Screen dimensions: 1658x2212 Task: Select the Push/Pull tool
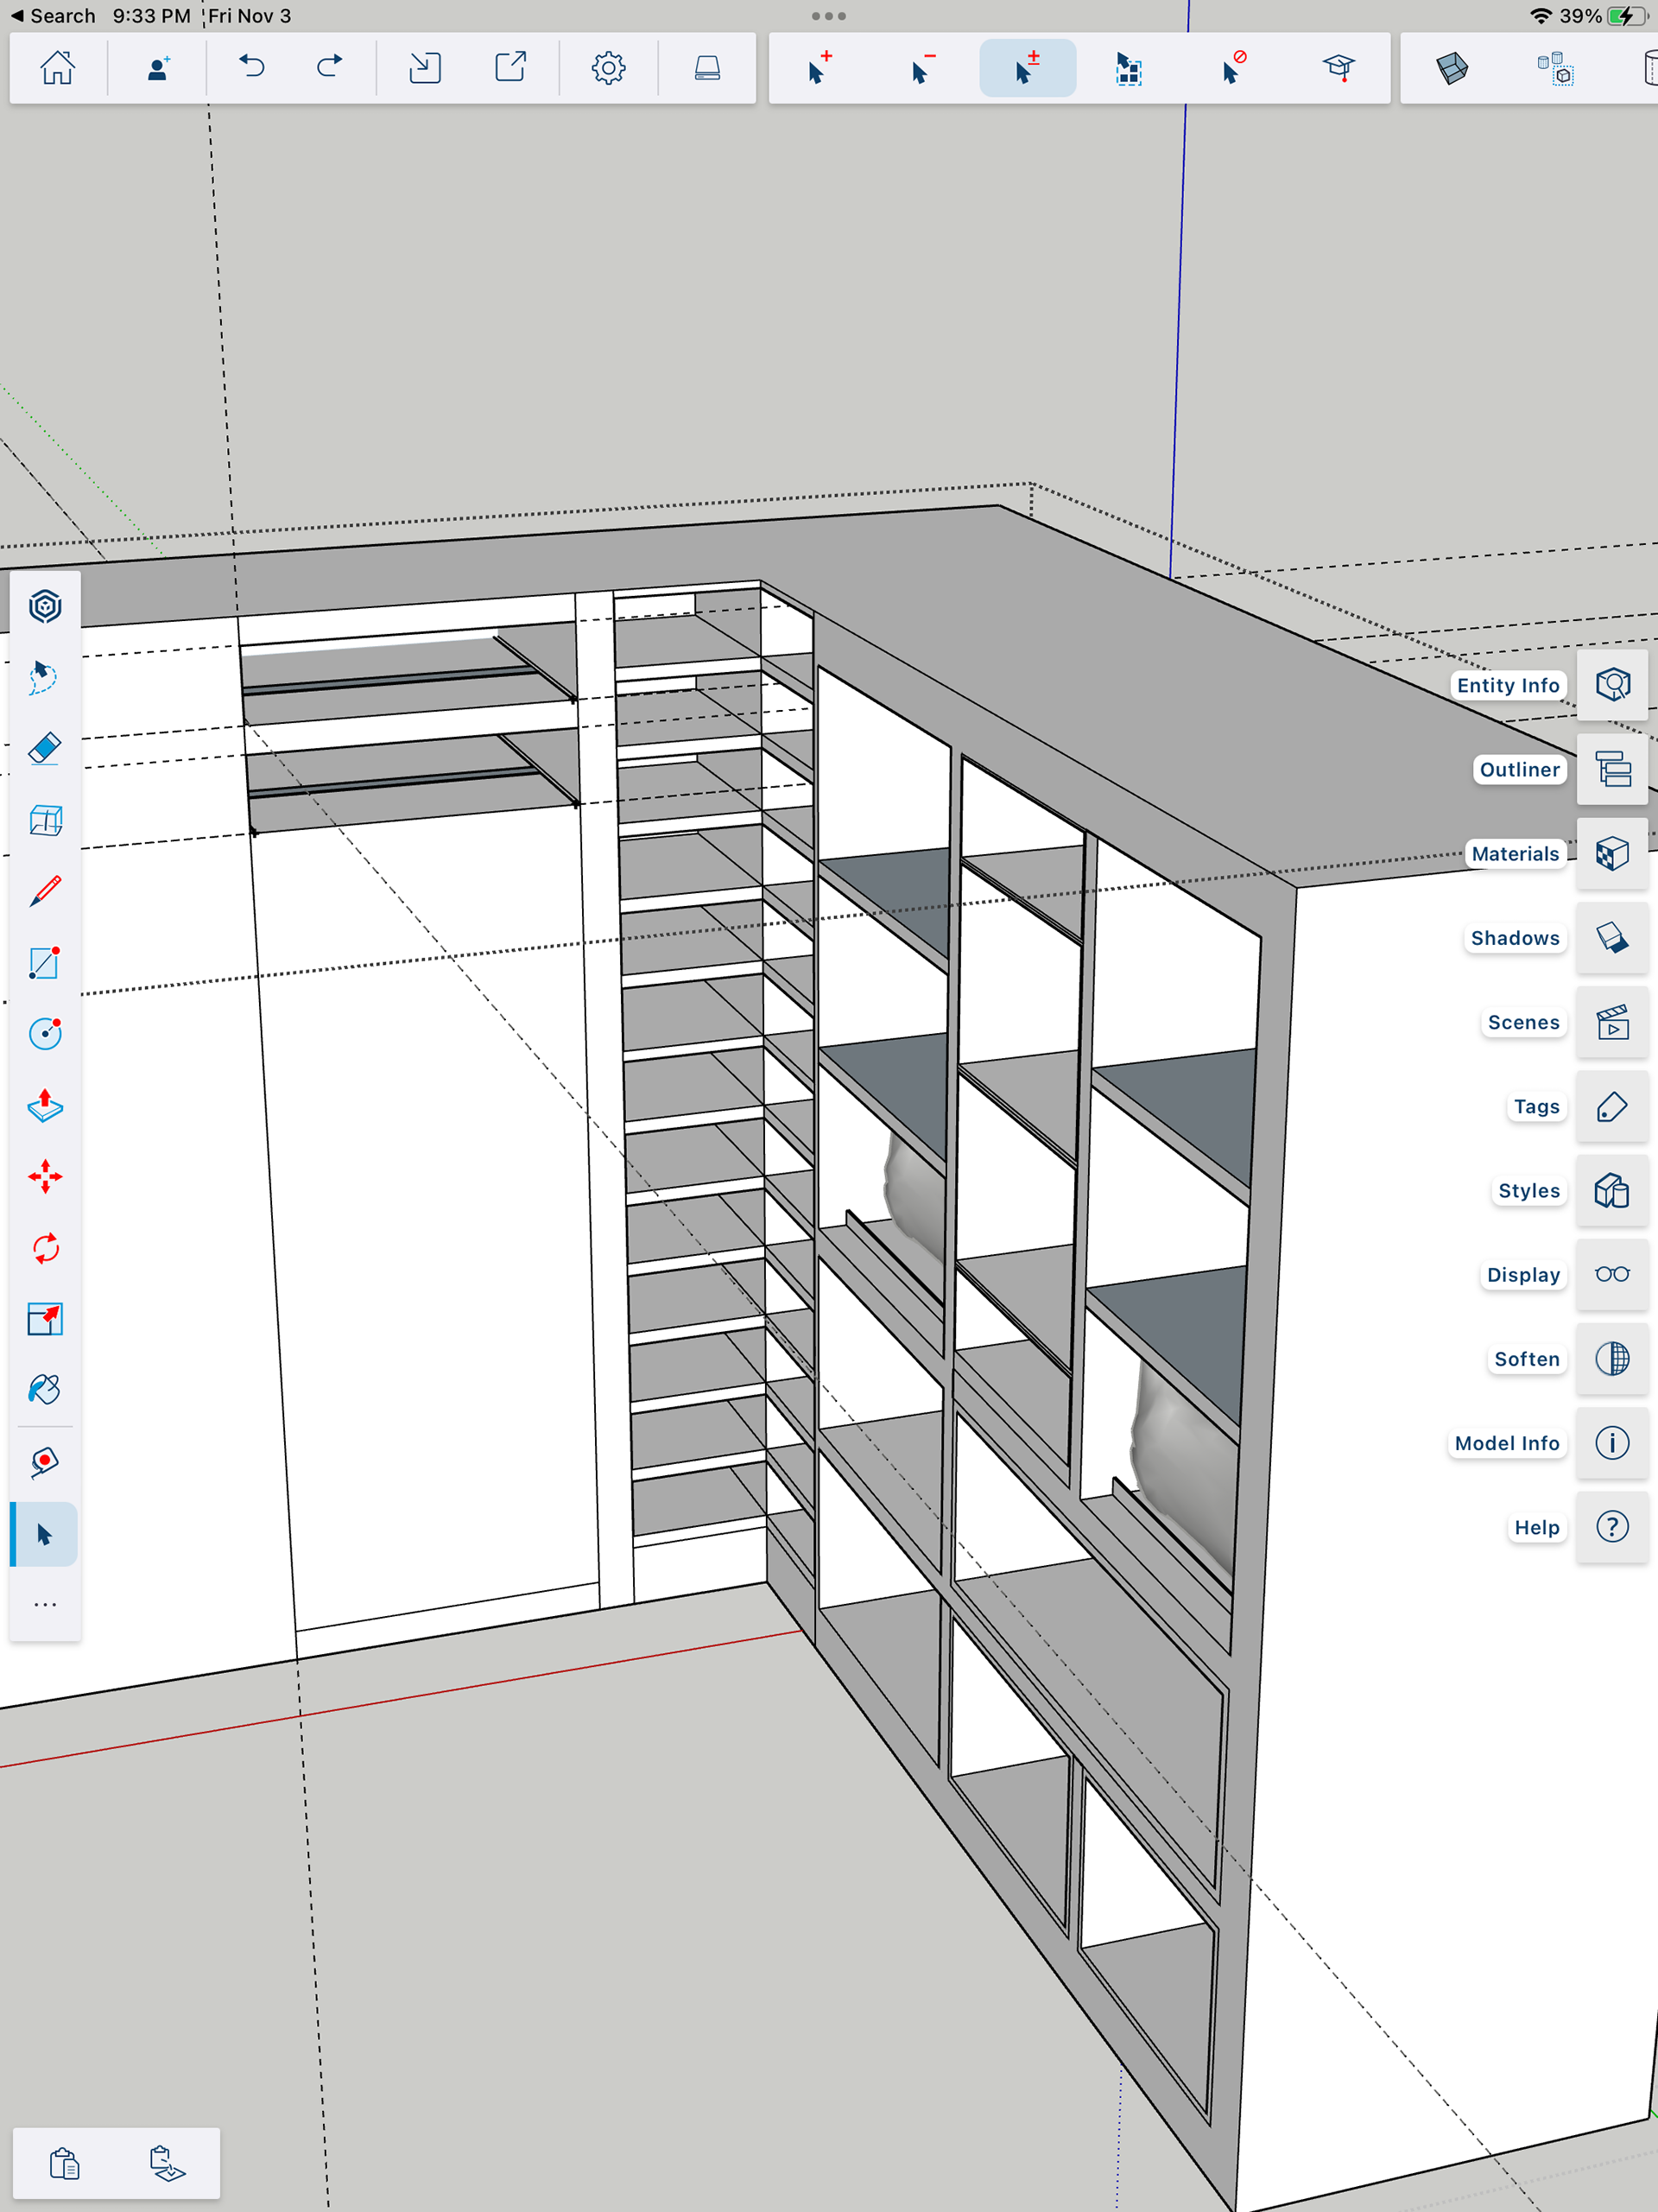[x=45, y=1105]
